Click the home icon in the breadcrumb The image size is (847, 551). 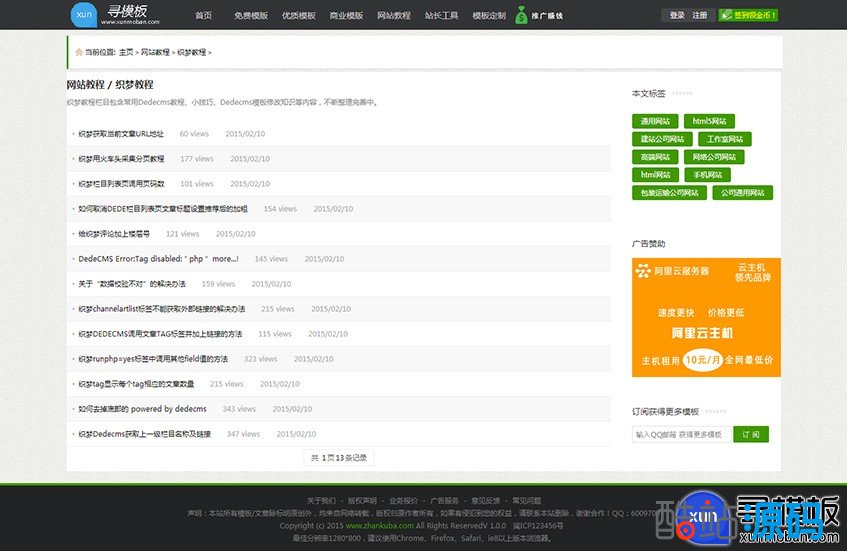coord(77,51)
